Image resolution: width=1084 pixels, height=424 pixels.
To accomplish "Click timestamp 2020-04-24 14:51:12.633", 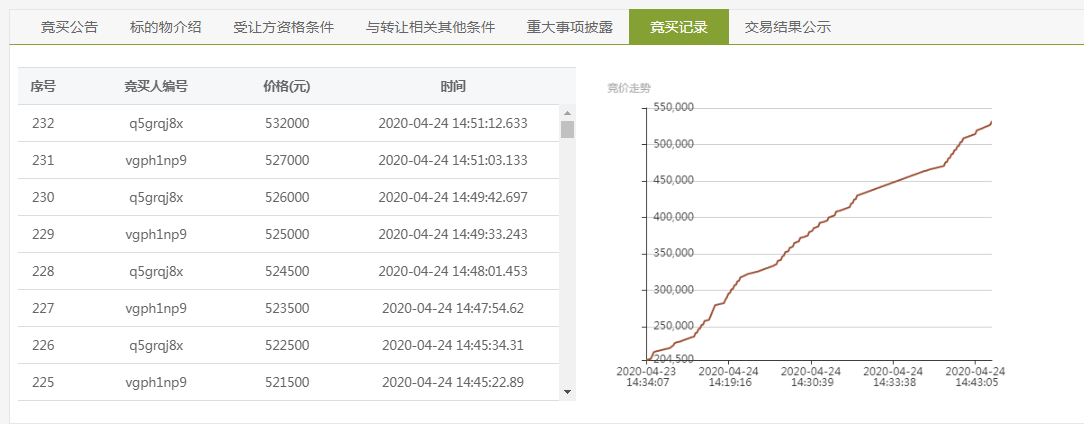I will click(453, 124).
